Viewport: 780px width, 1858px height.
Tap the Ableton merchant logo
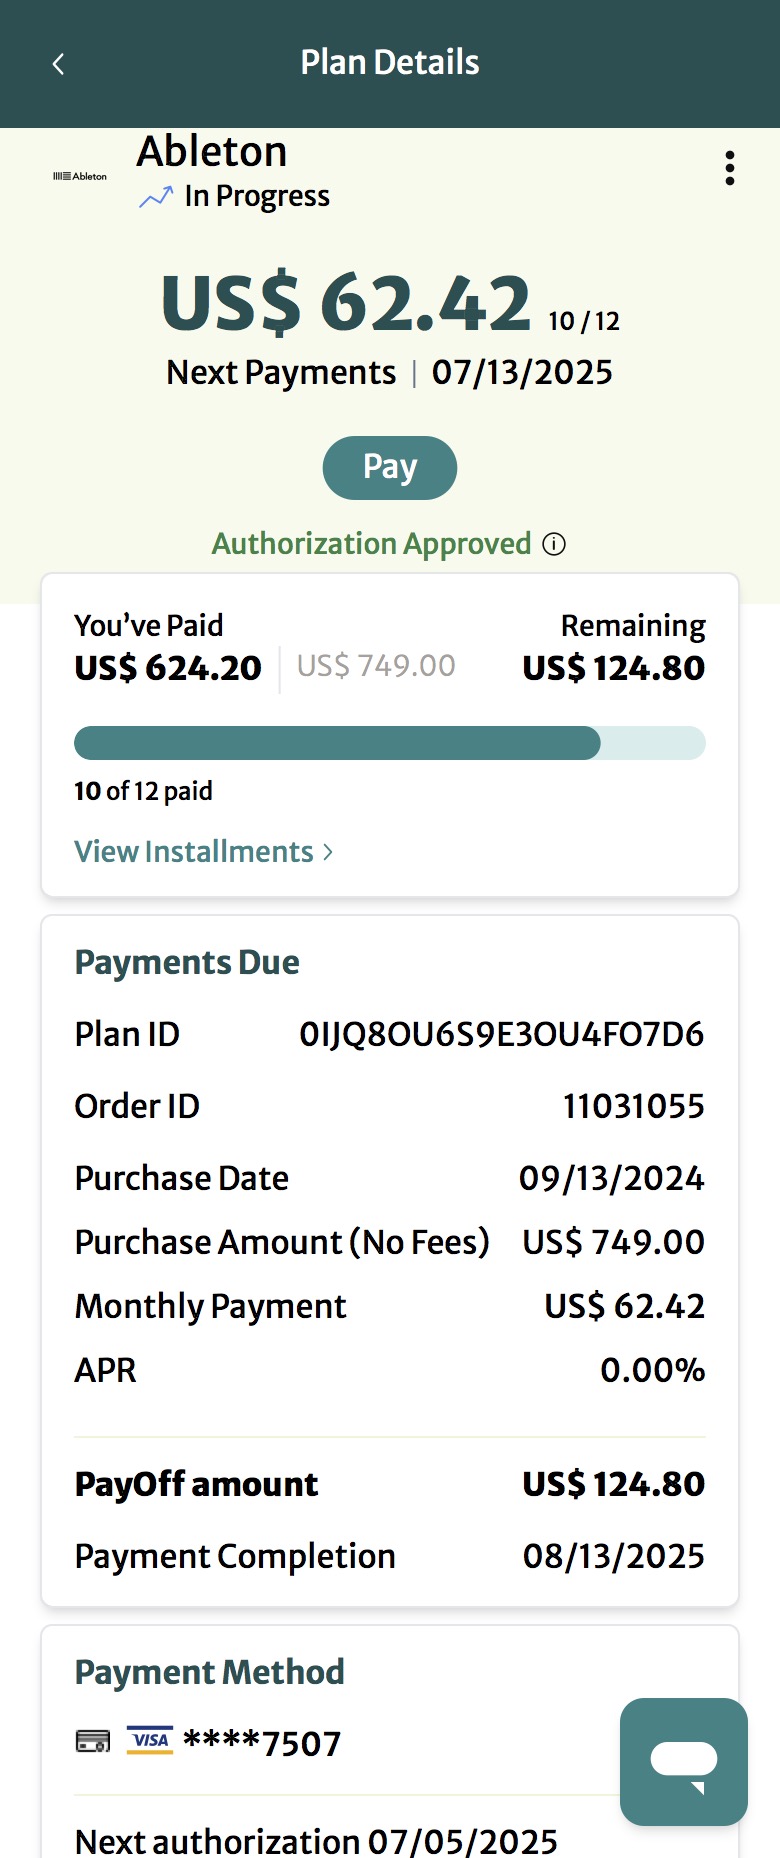[x=80, y=176]
